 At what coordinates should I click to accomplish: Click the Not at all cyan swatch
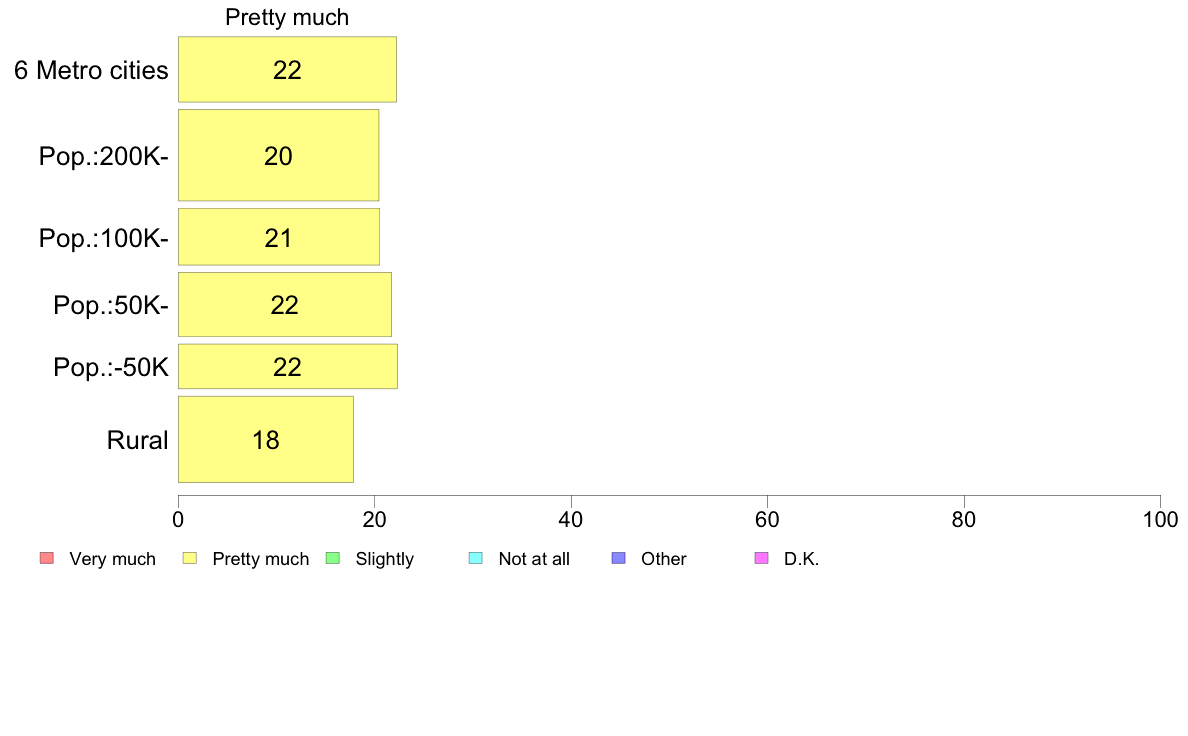(476, 559)
